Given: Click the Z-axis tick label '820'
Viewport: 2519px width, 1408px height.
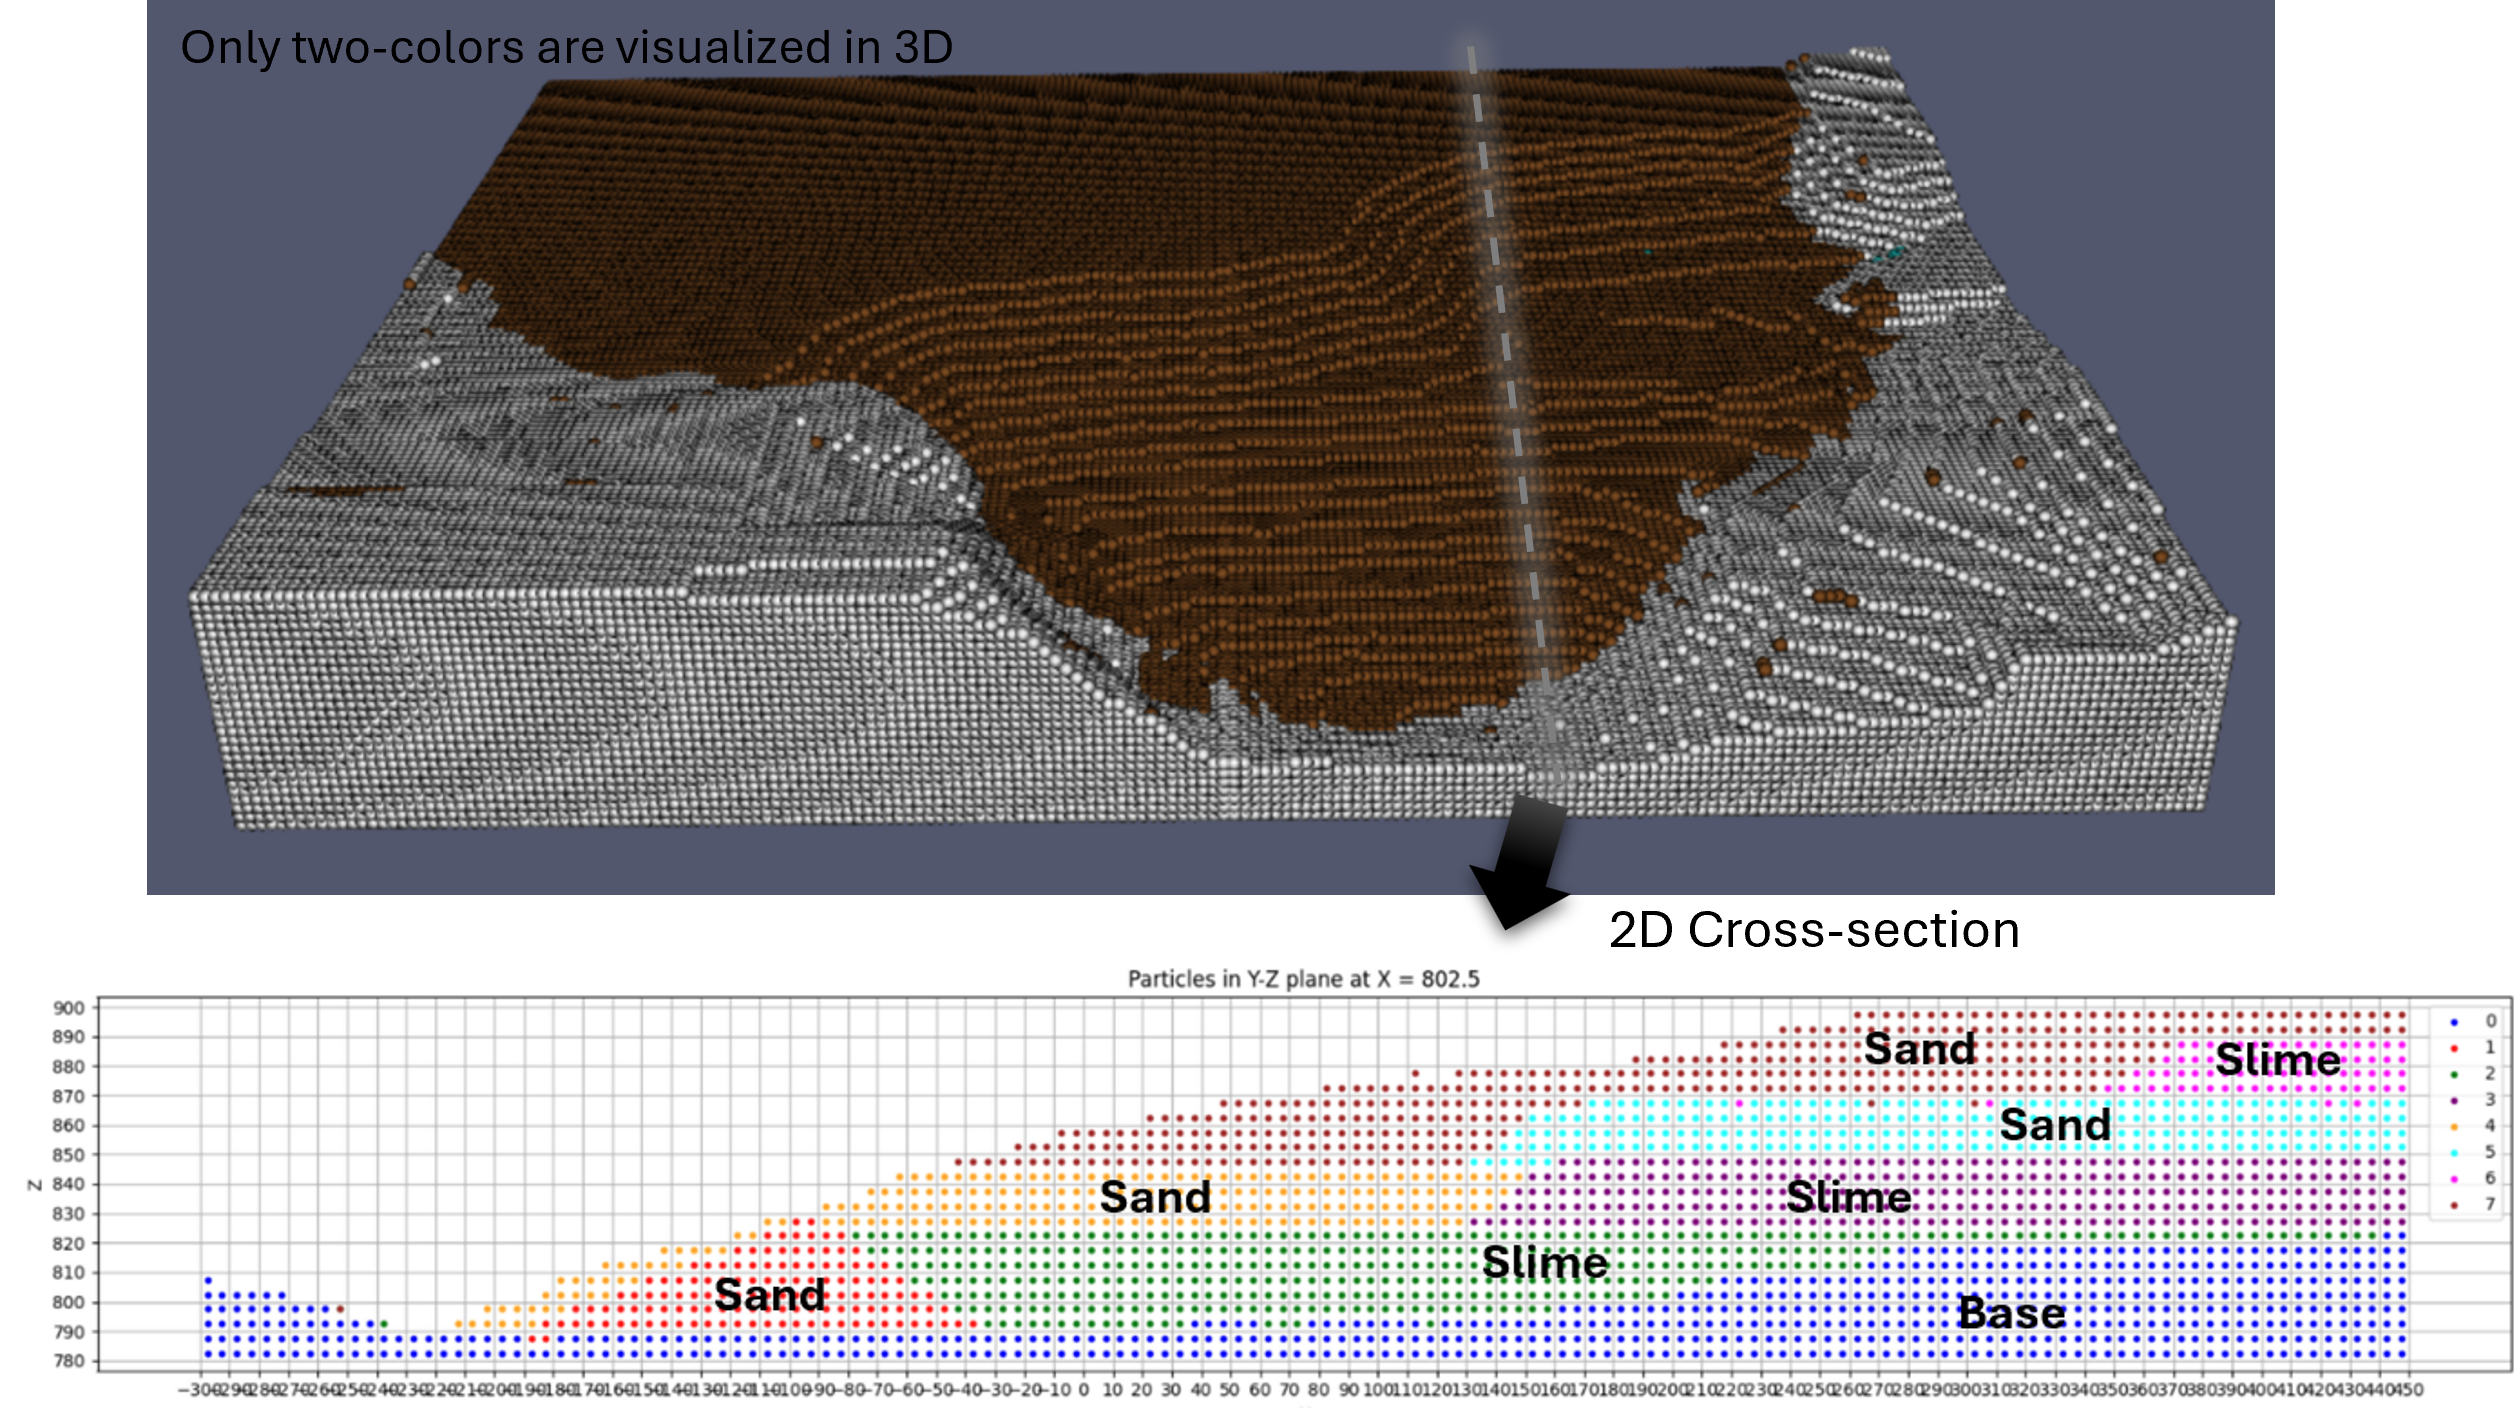Looking at the screenshot, I should pyautogui.click(x=69, y=1244).
